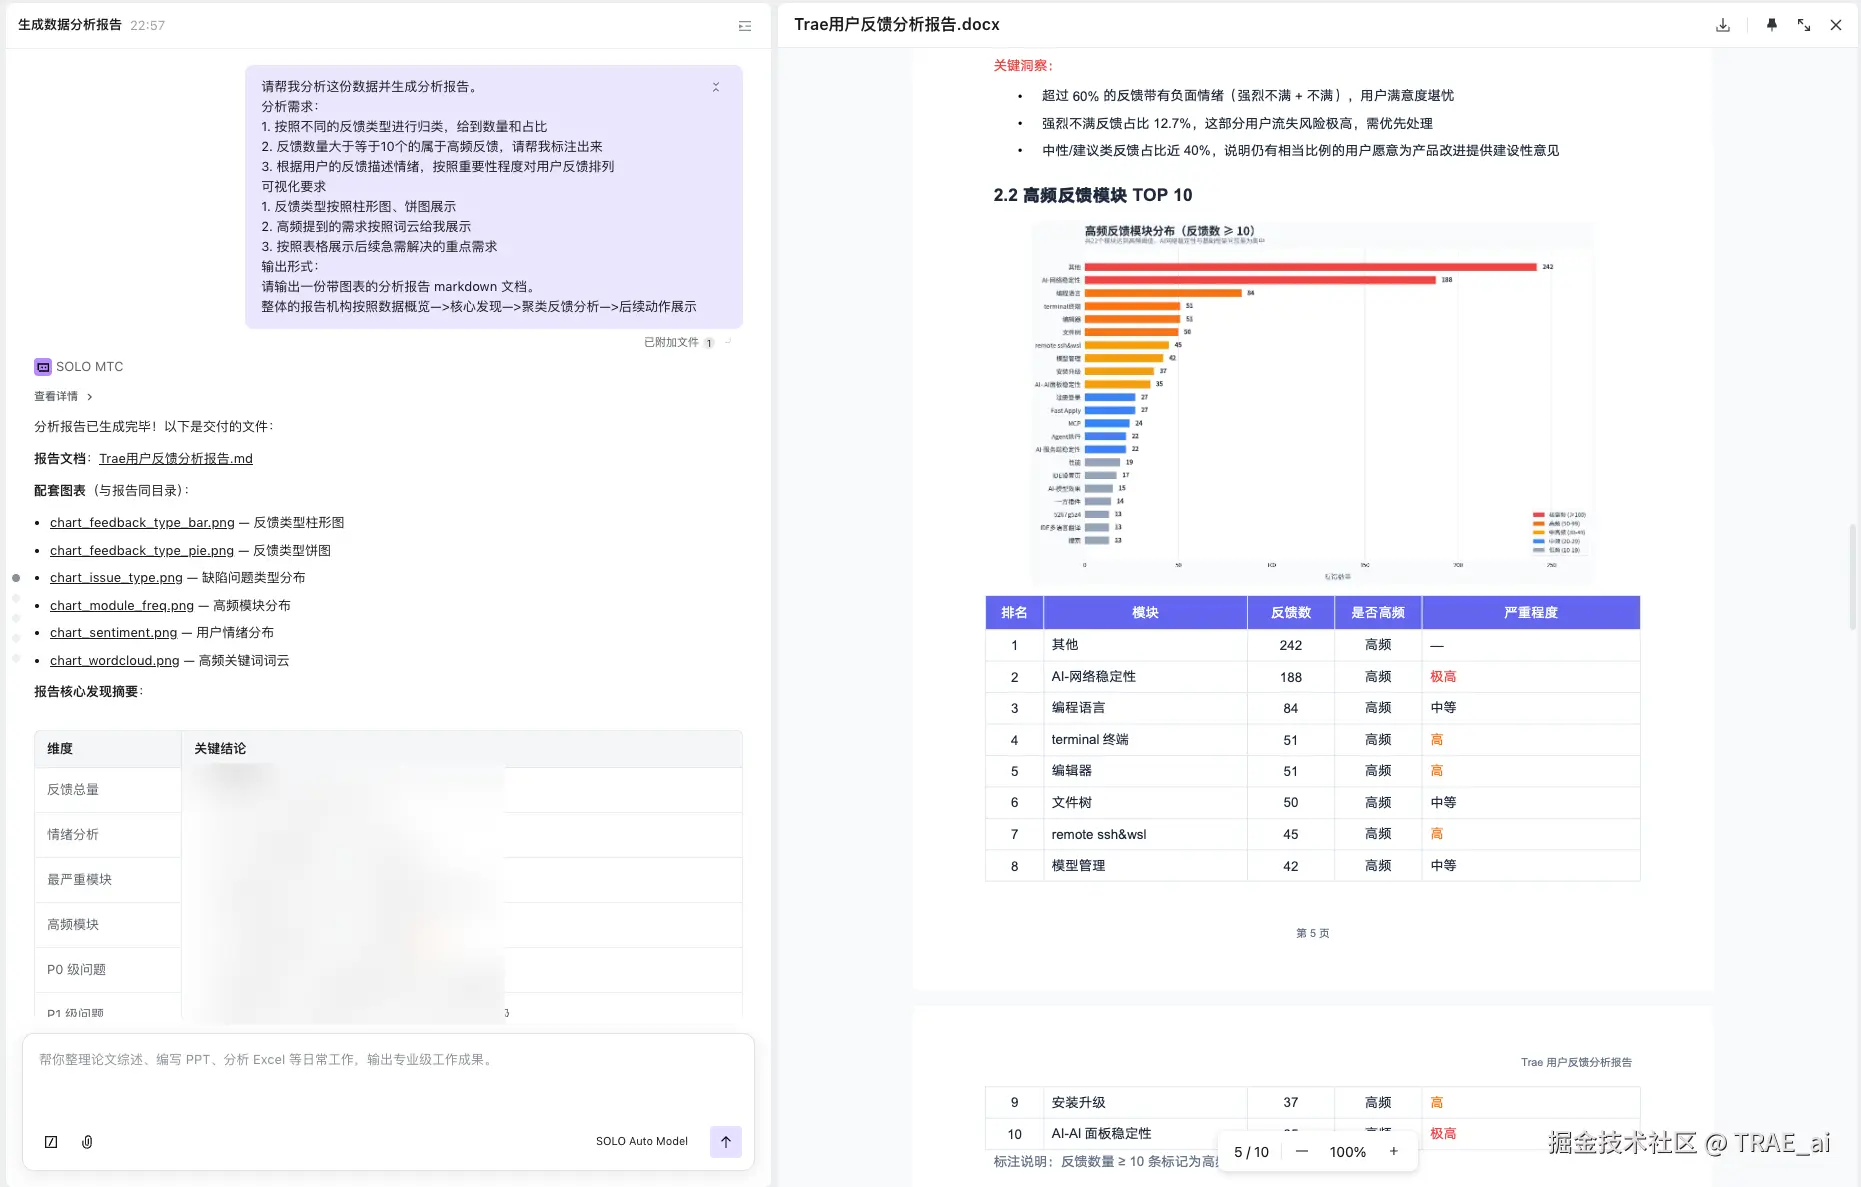Select the 最严重模块 row label

(79, 880)
